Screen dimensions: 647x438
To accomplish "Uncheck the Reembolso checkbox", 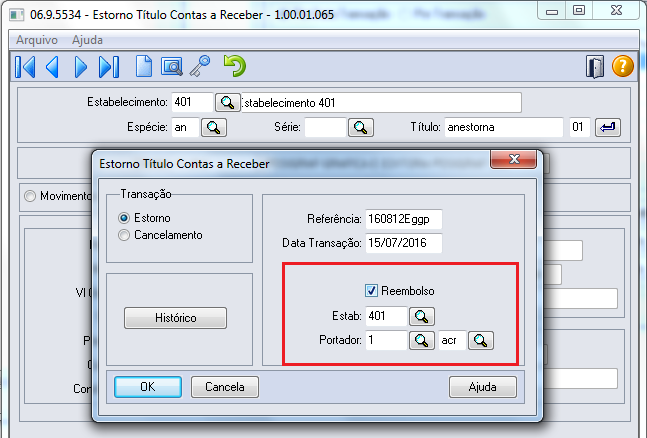I will pos(371,291).
